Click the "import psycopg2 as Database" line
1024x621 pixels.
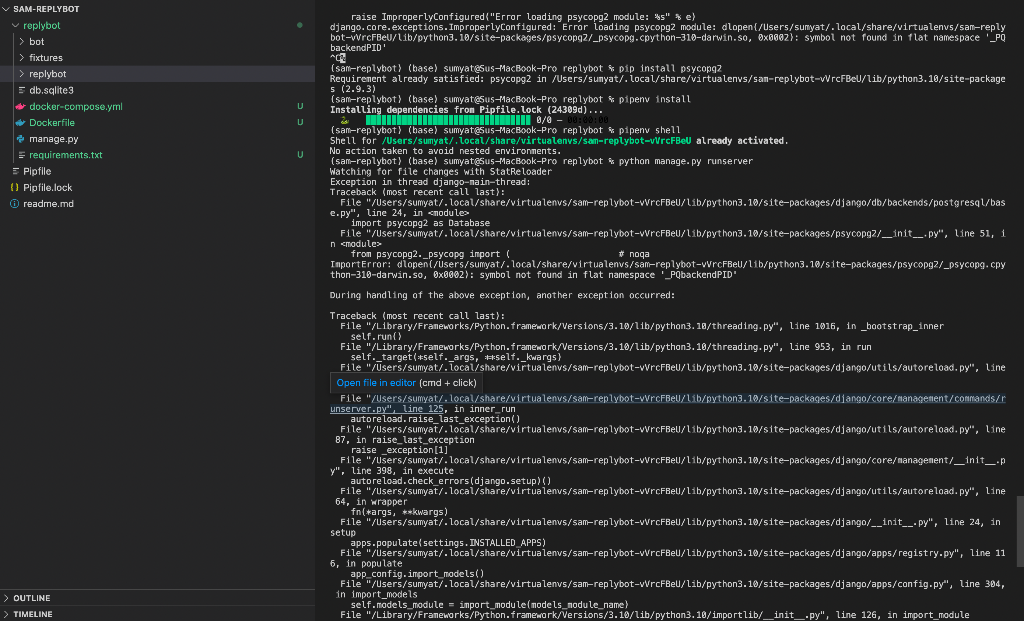[420, 223]
